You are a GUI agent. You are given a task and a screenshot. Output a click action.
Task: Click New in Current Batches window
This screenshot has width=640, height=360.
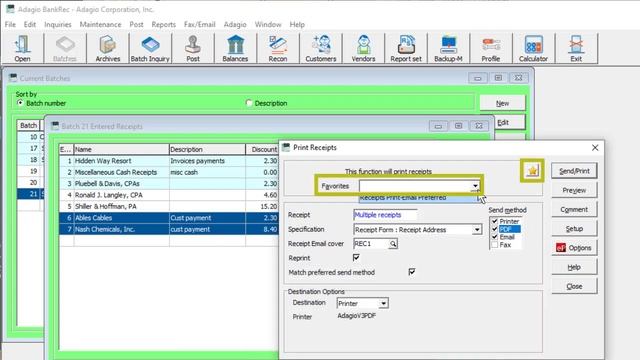tap(502, 103)
